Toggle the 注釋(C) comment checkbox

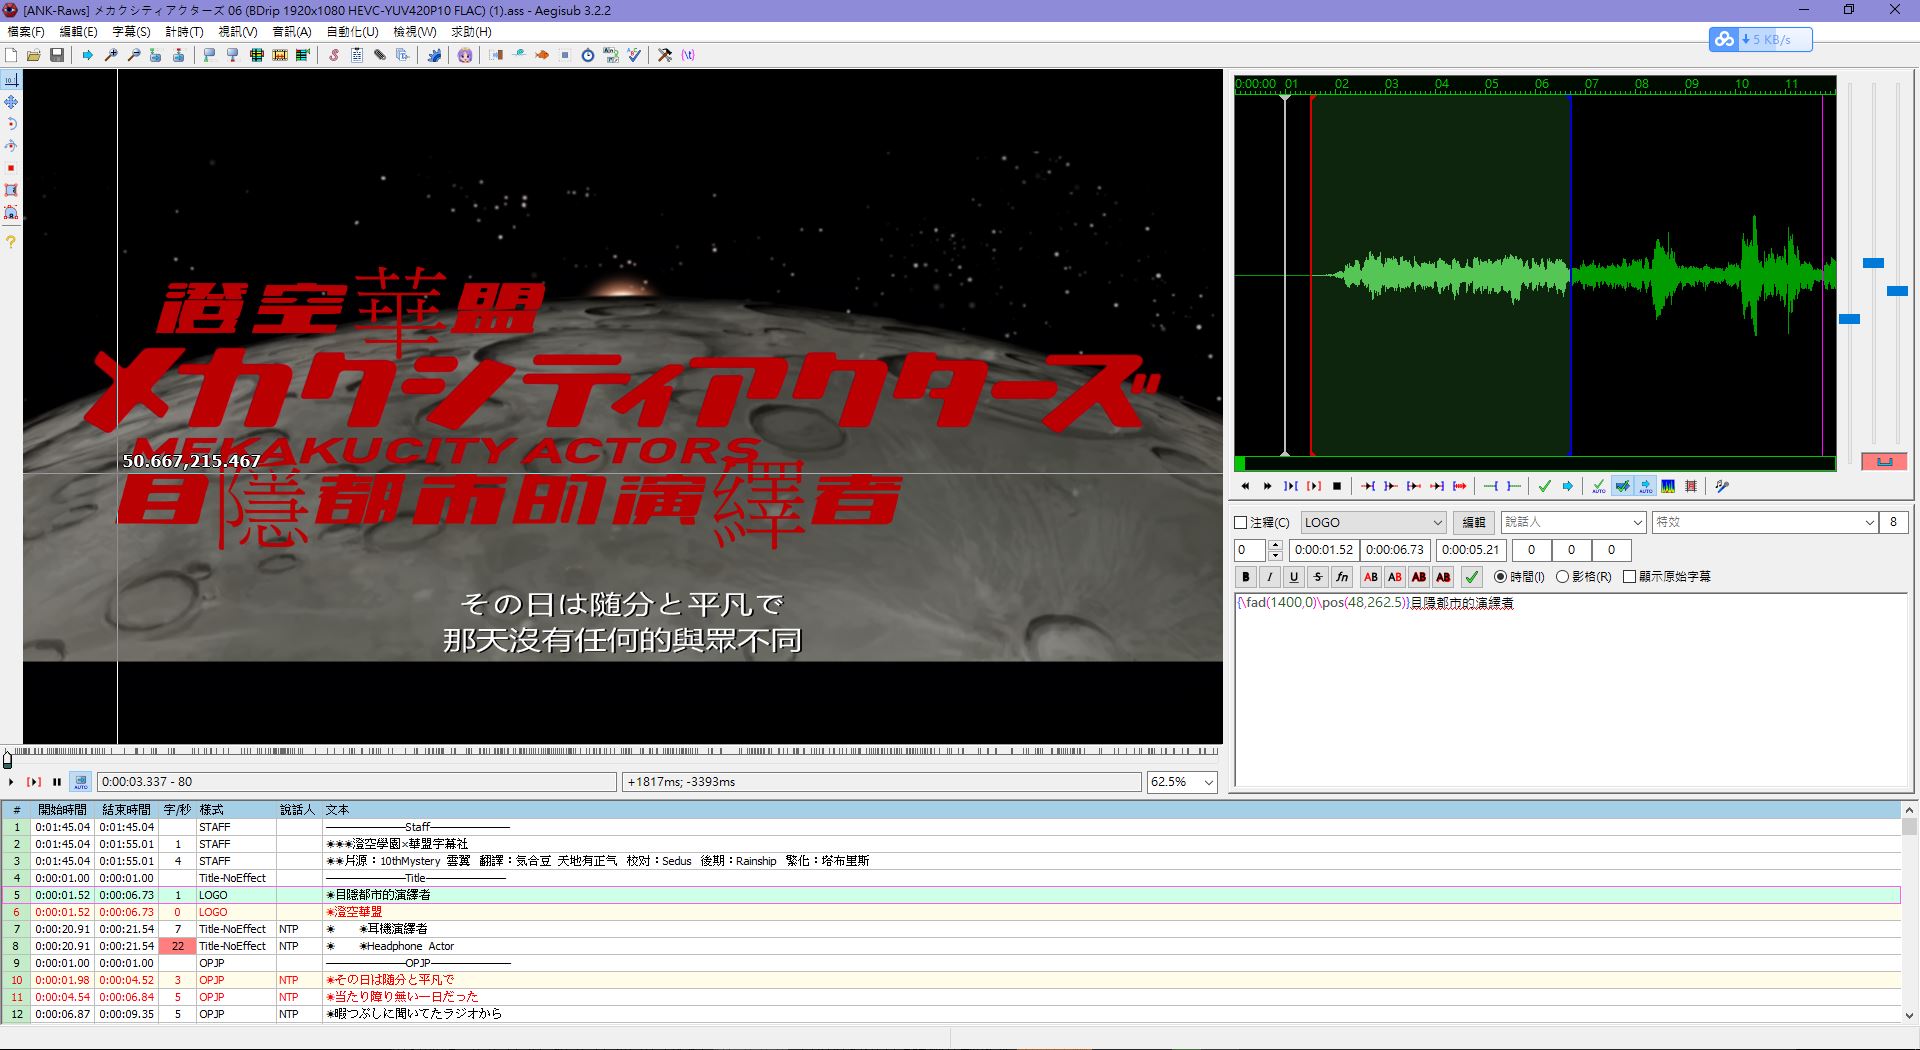point(1241,522)
